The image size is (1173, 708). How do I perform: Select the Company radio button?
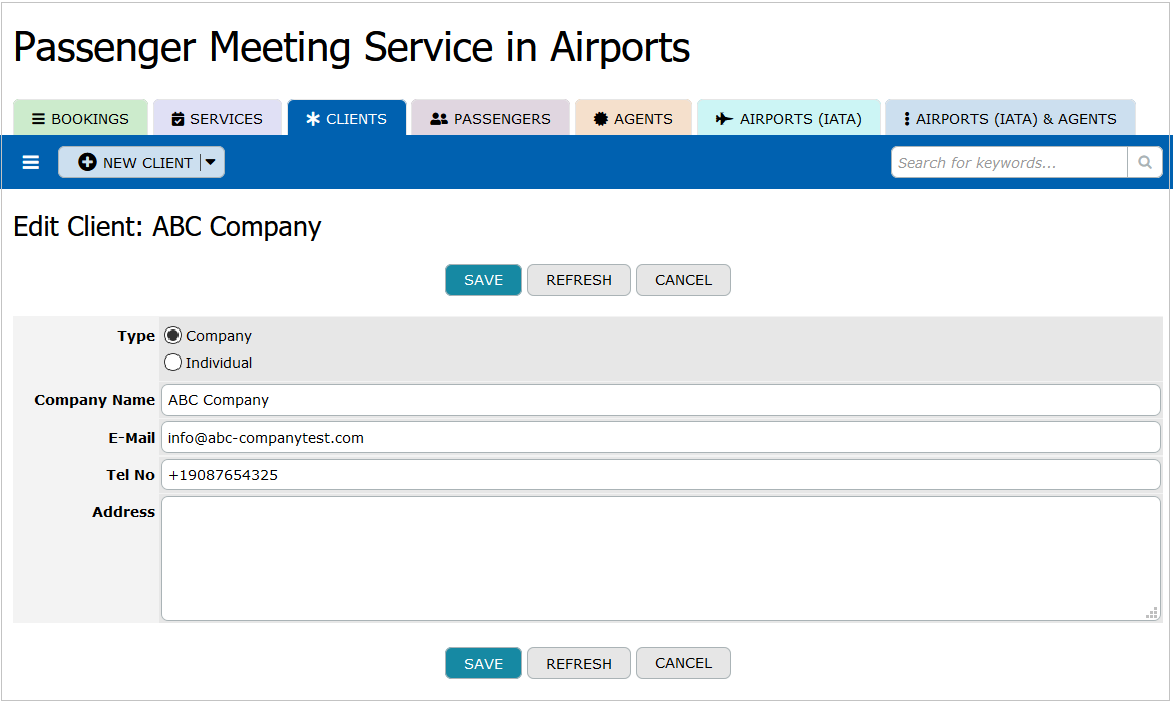173,336
